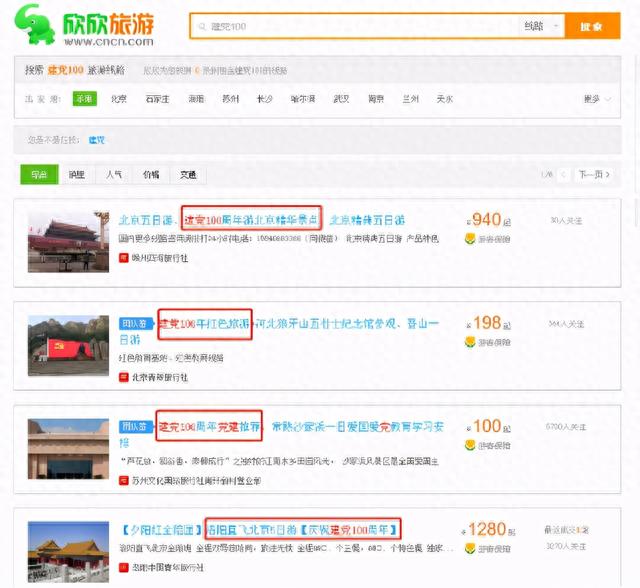Click the orange 搜索 search button
Screen dimensions: 640x588
click(x=592, y=27)
